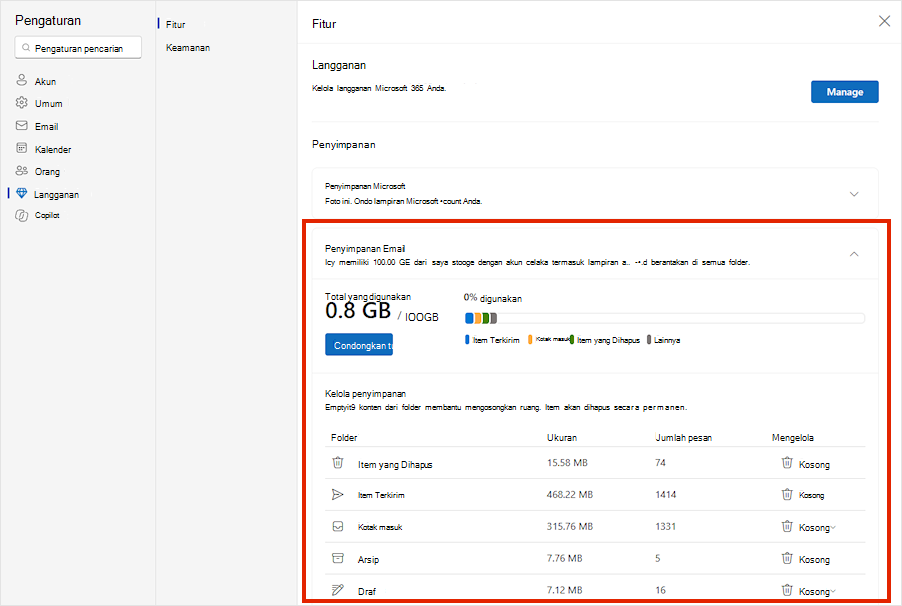The width and height of the screenshot is (902, 606).
Task: Click the Kotak masuk folder name
Action: pos(380,527)
